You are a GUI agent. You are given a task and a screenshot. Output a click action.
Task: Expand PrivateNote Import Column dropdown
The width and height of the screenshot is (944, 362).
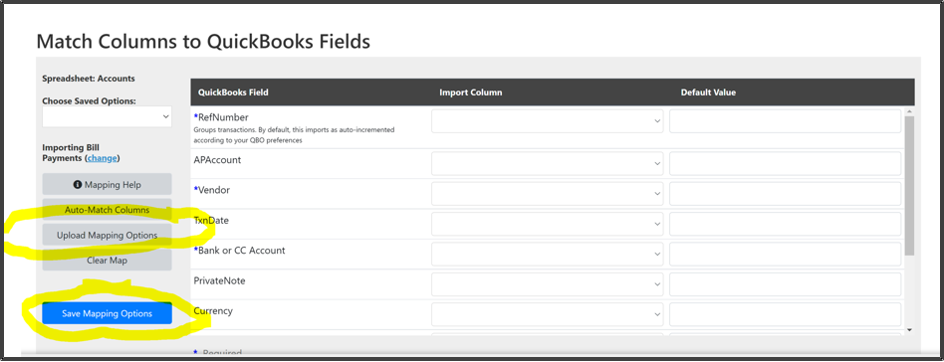[x=547, y=284]
